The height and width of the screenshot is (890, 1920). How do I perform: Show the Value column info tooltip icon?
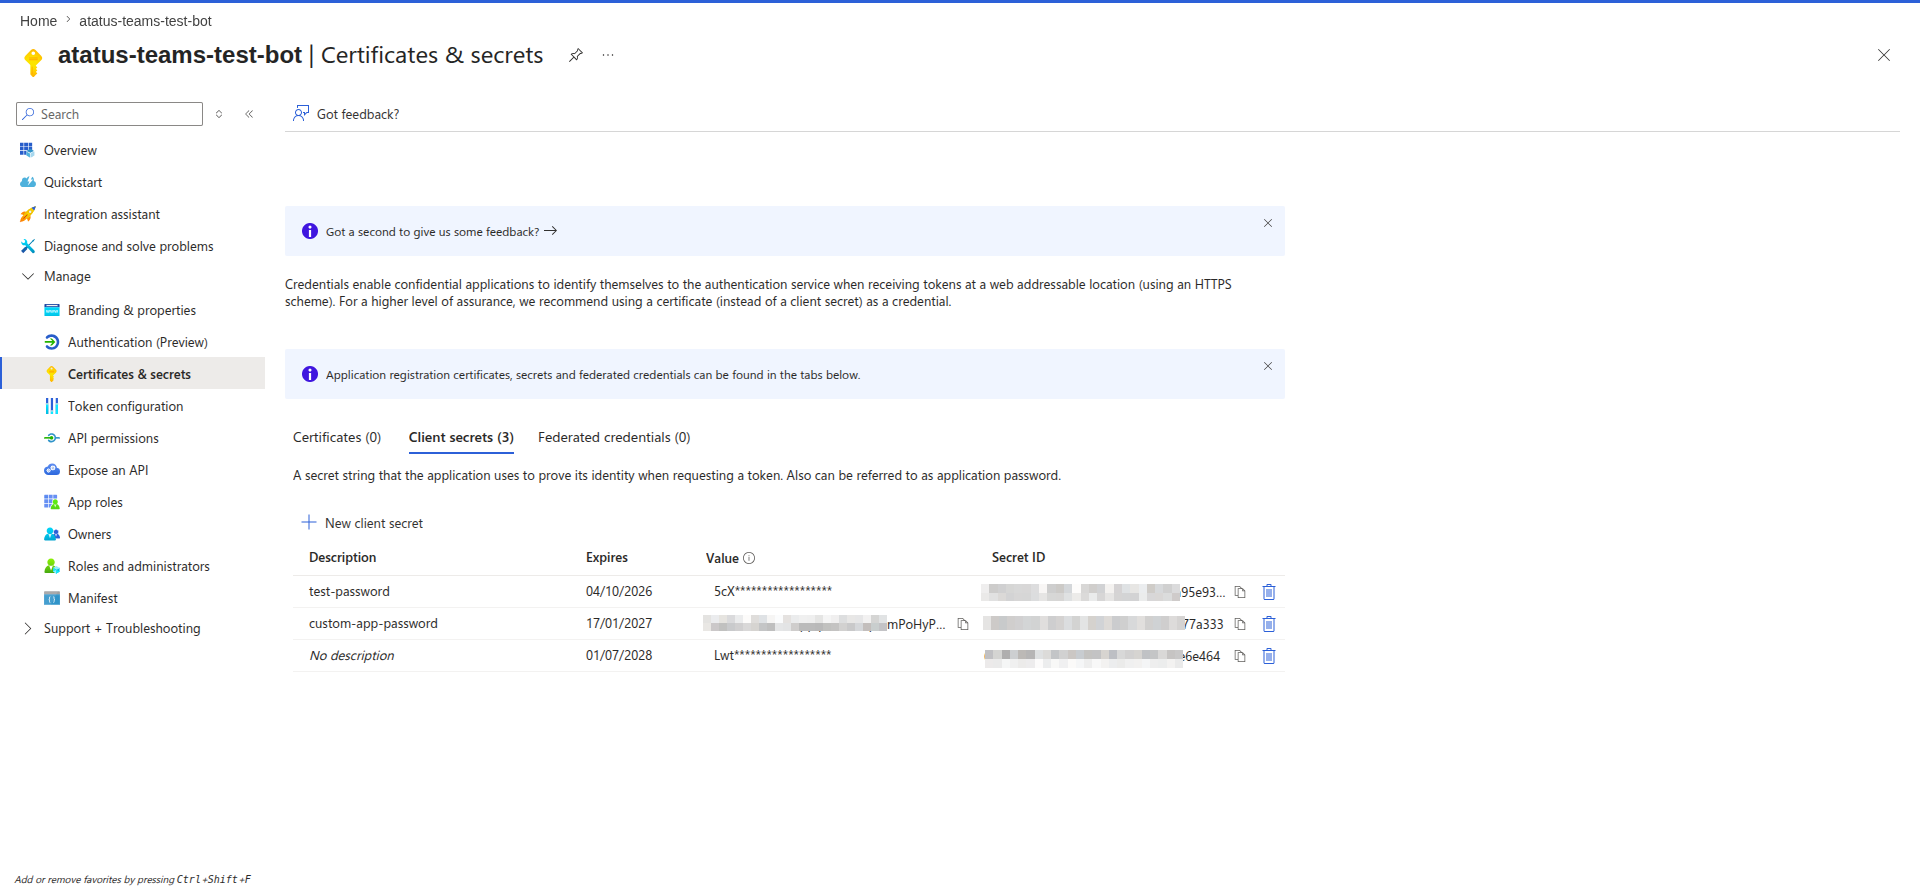tap(749, 558)
